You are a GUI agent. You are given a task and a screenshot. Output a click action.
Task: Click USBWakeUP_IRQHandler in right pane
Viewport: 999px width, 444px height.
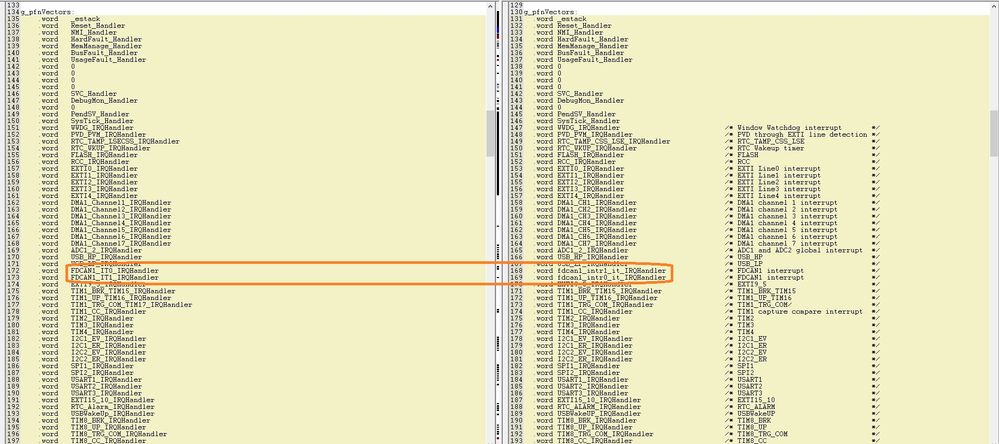point(598,413)
